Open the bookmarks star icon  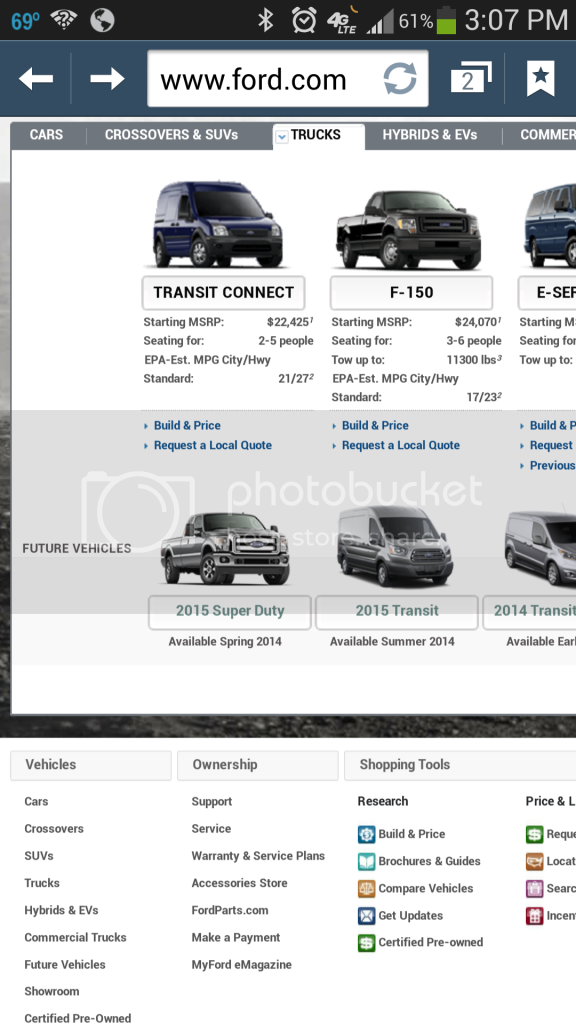coord(541,78)
